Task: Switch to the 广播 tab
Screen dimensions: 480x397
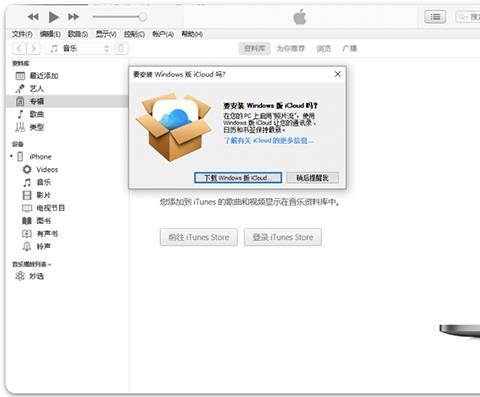Action: point(350,49)
